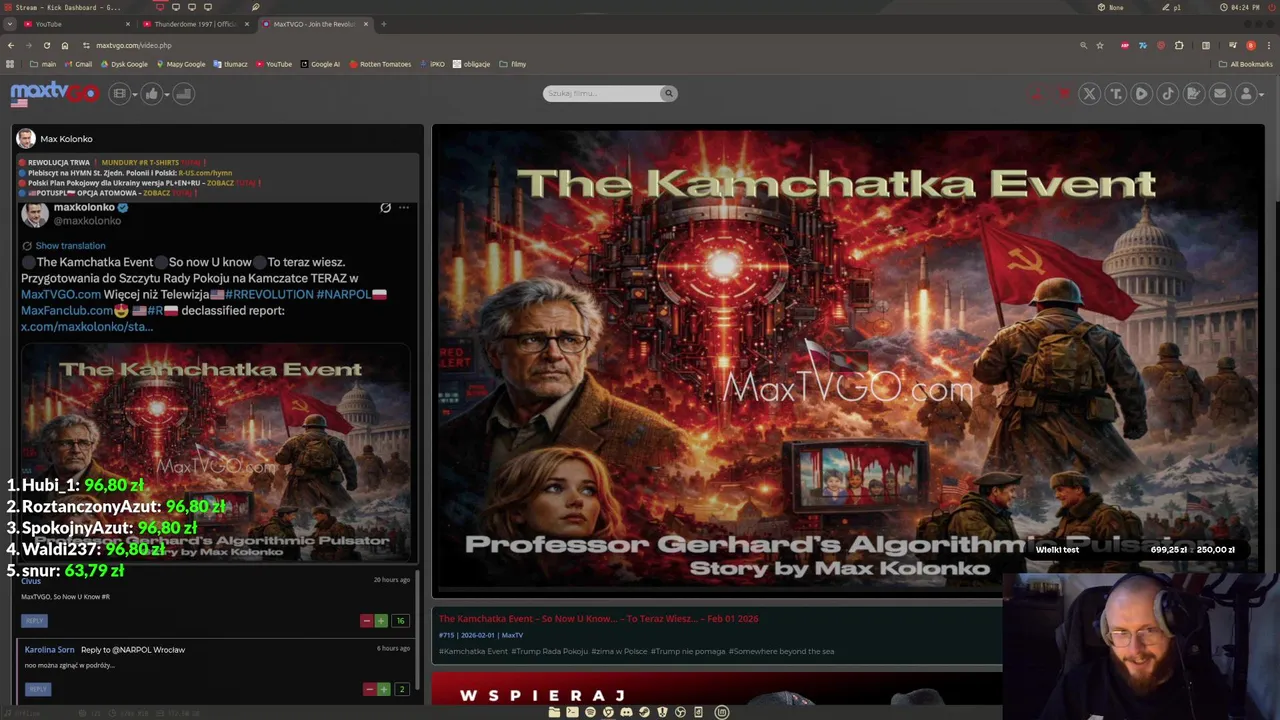Open the user profile icon in header
The image size is (1280, 720).
tap(1245, 93)
